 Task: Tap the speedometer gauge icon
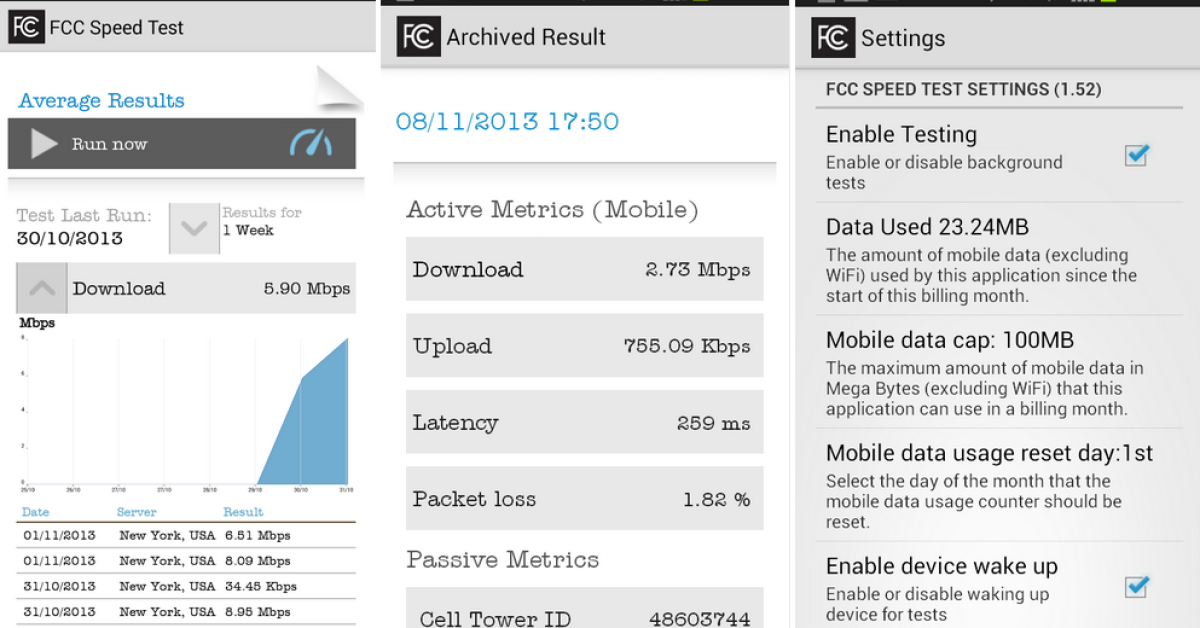pos(311,144)
